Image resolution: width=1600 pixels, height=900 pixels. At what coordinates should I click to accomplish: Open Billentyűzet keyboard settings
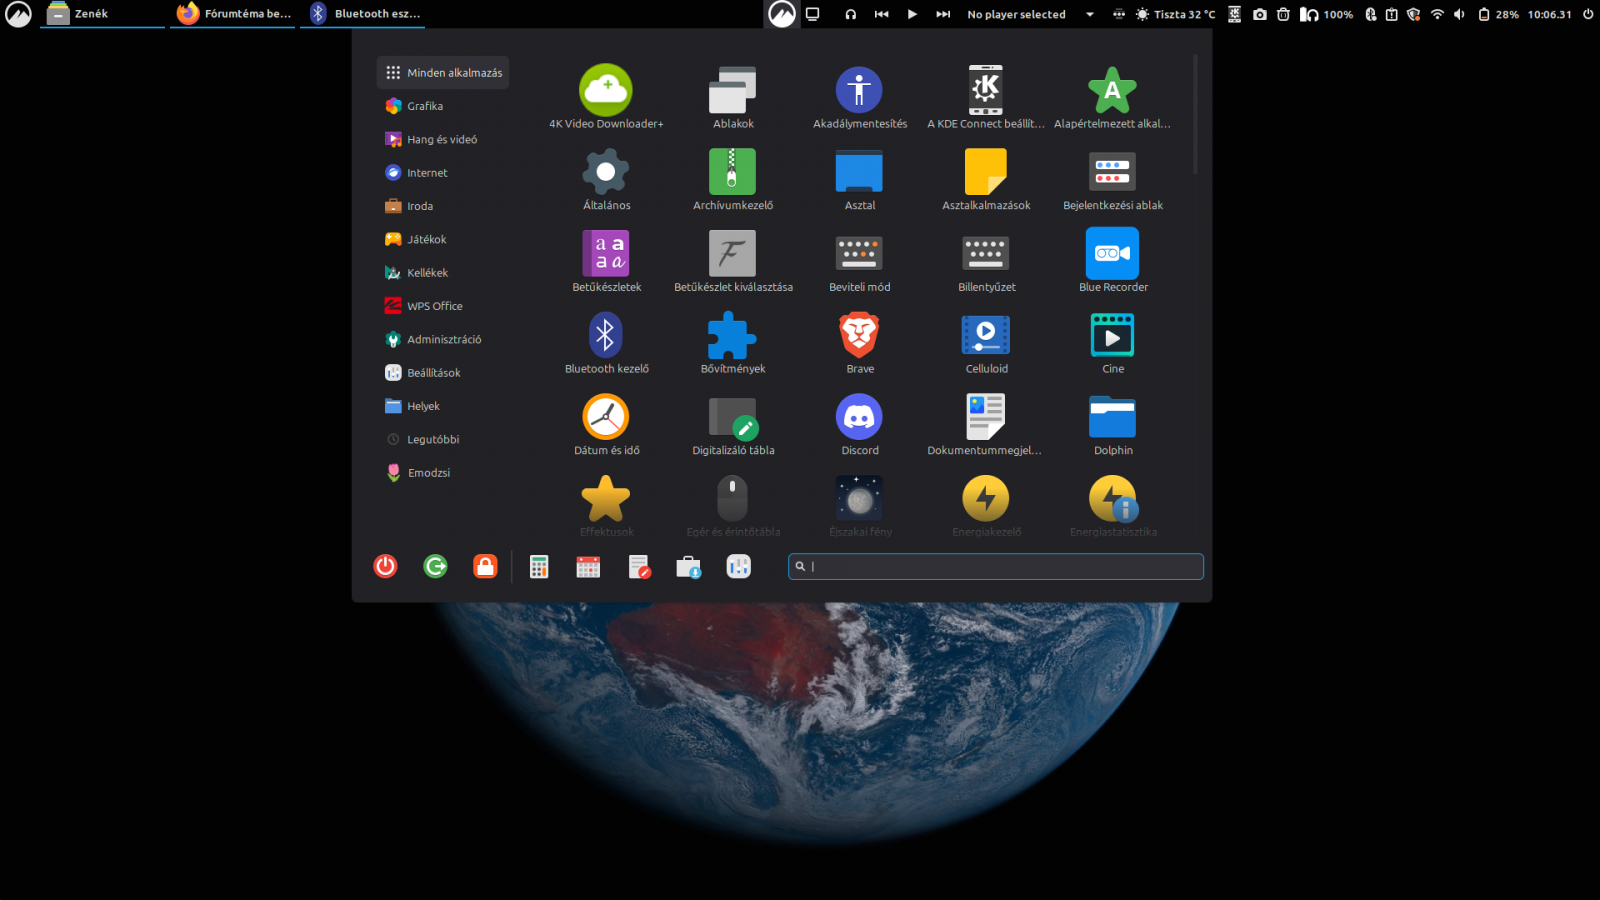pyautogui.click(x=986, y=261)
